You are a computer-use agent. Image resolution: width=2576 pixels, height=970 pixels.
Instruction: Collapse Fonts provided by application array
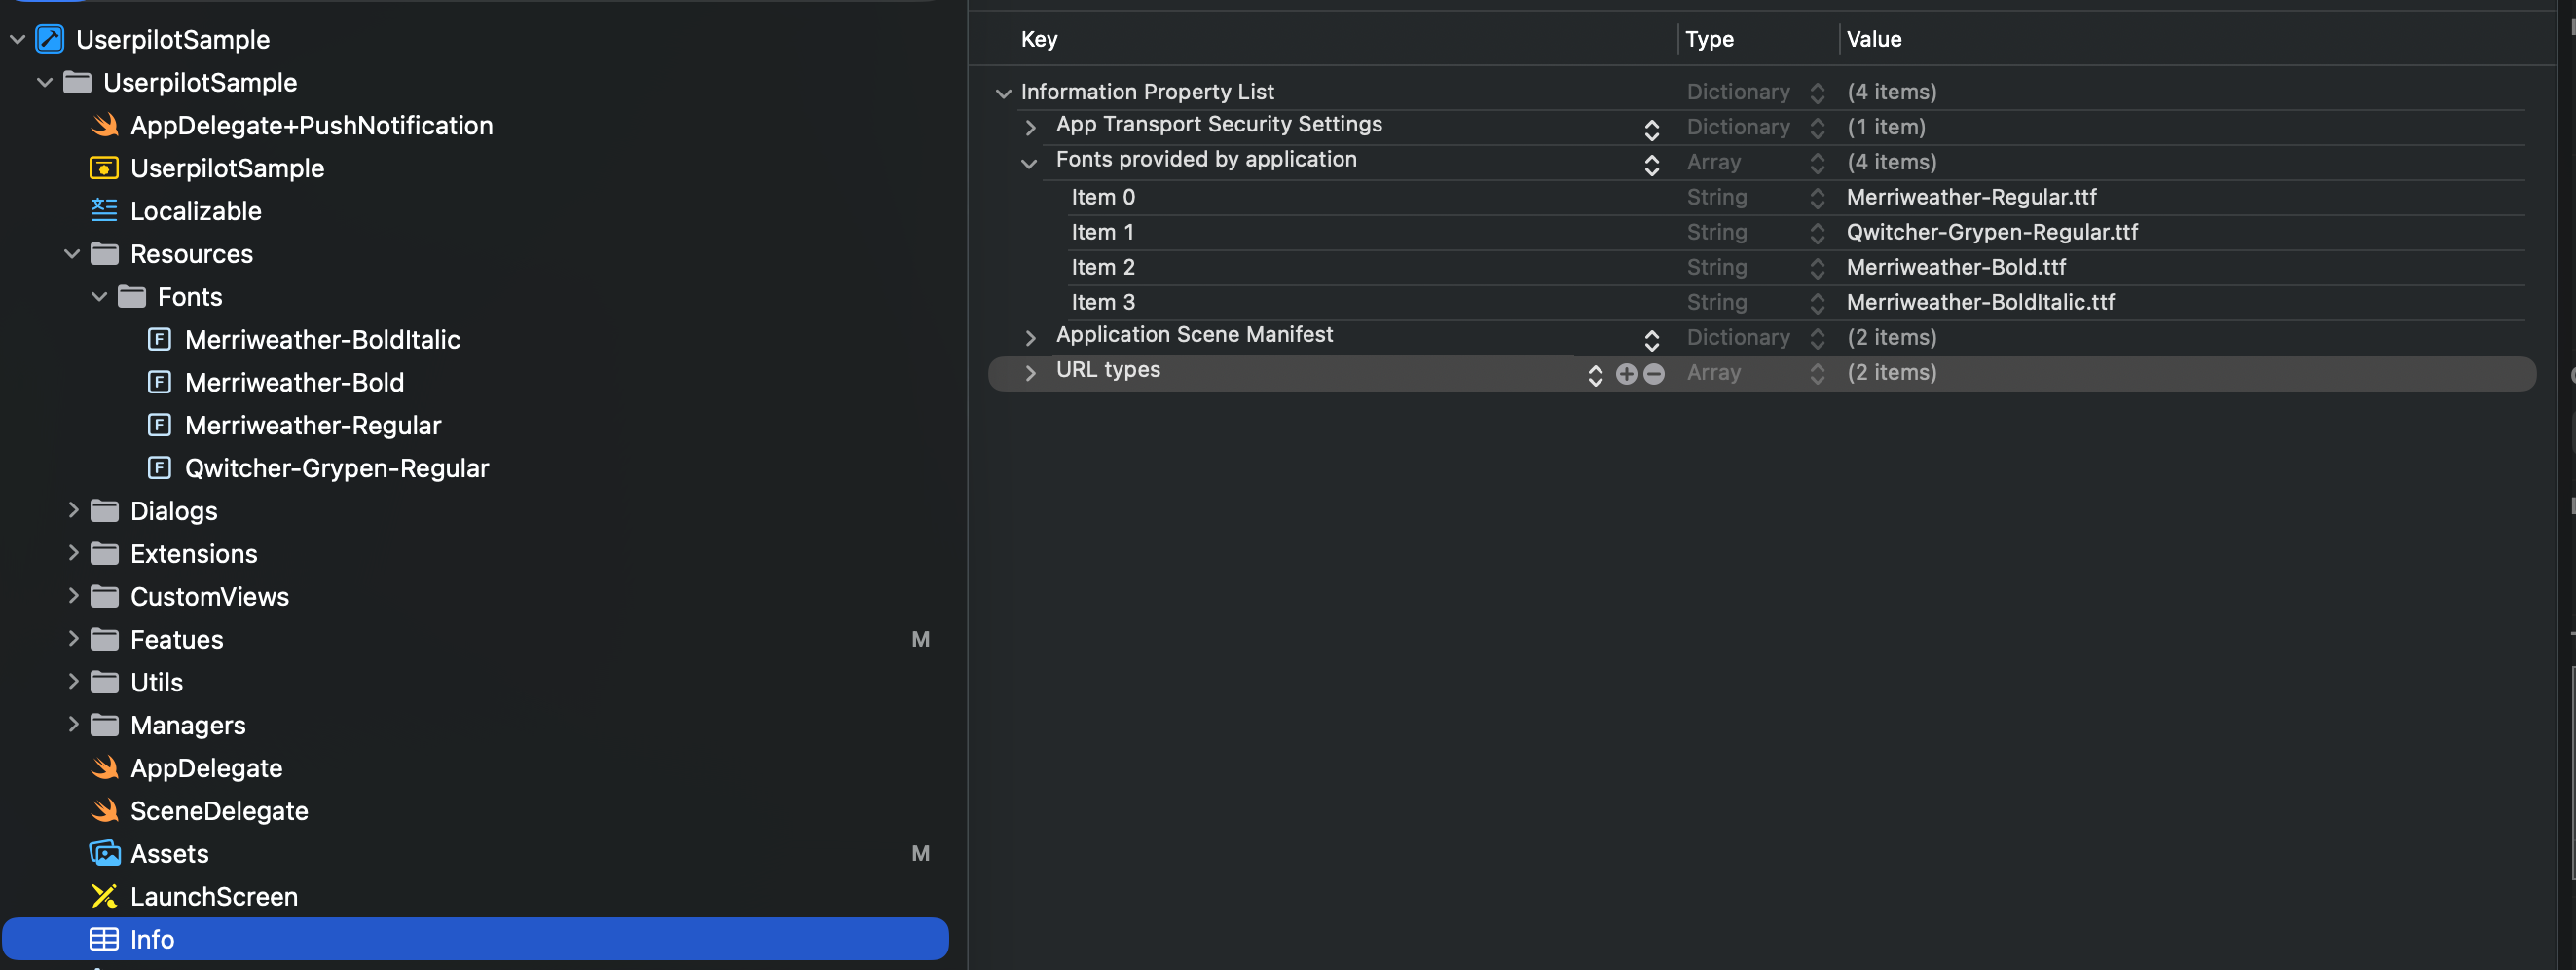[x=1029, y=163]
